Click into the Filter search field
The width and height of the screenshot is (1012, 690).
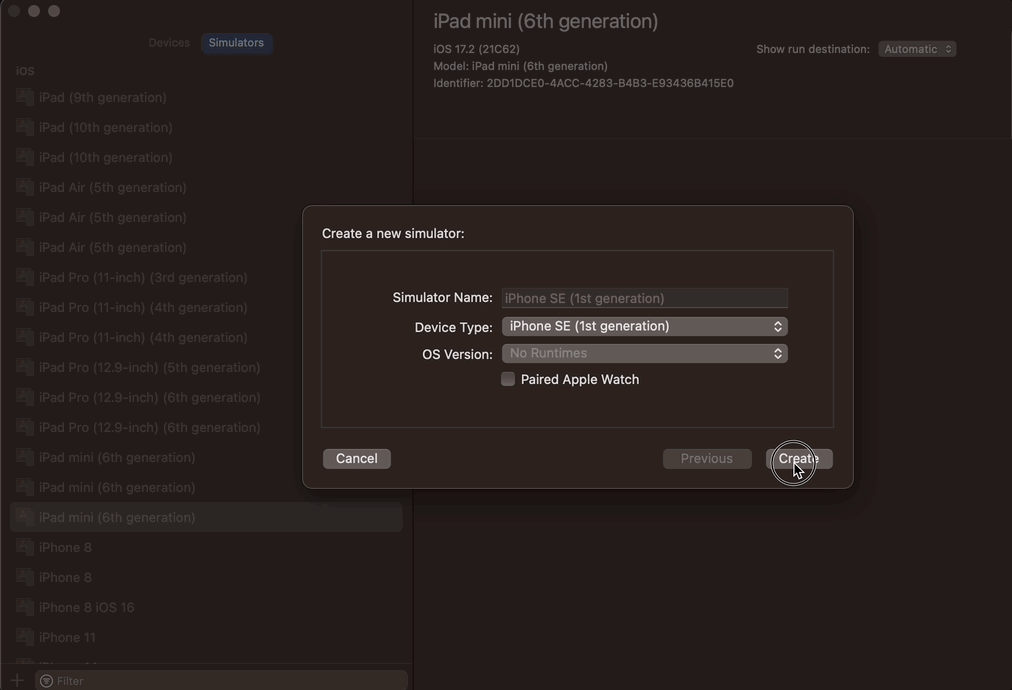pos(221,681)
